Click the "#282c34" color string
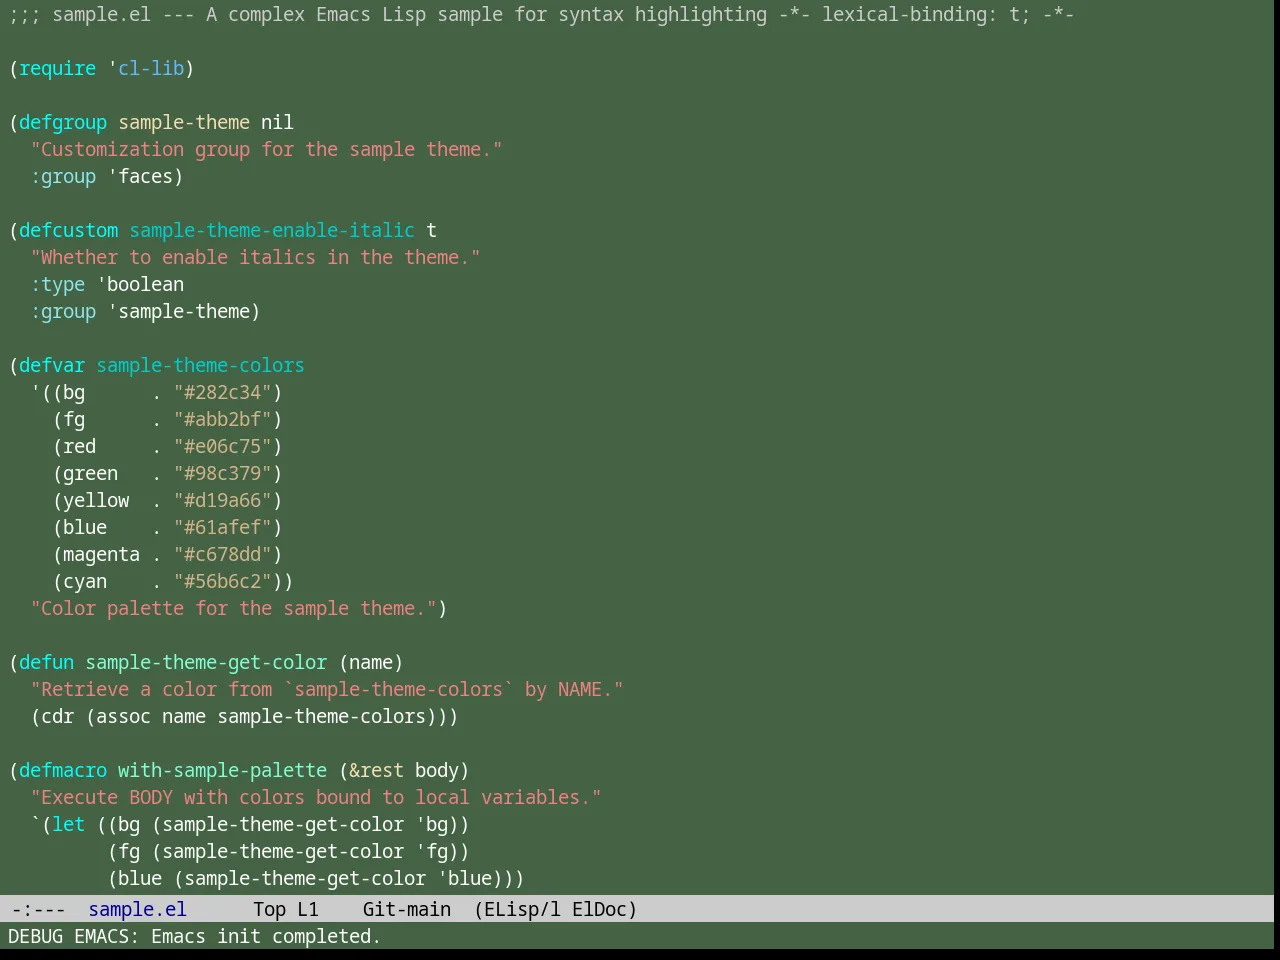This screenshot has width=1280, height=960. tap(223, 392)
